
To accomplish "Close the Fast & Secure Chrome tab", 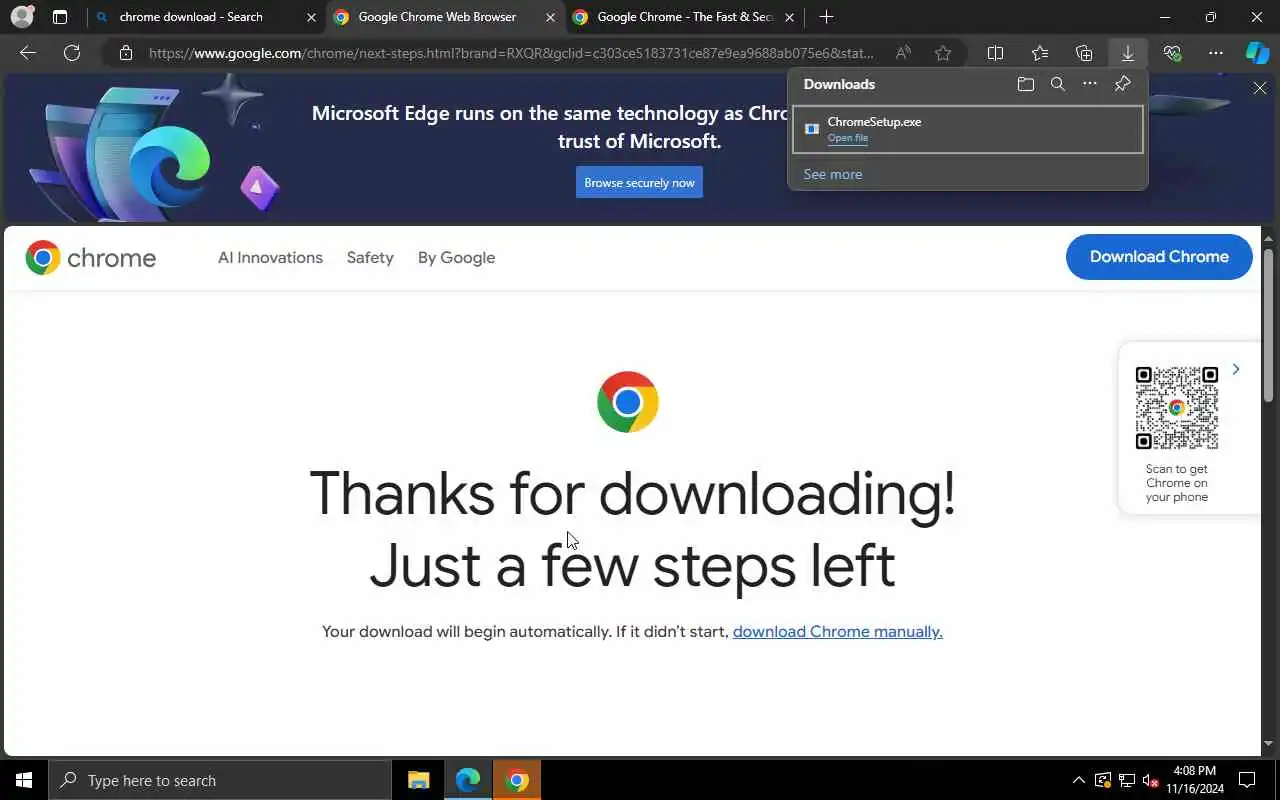I will point(789,17).
